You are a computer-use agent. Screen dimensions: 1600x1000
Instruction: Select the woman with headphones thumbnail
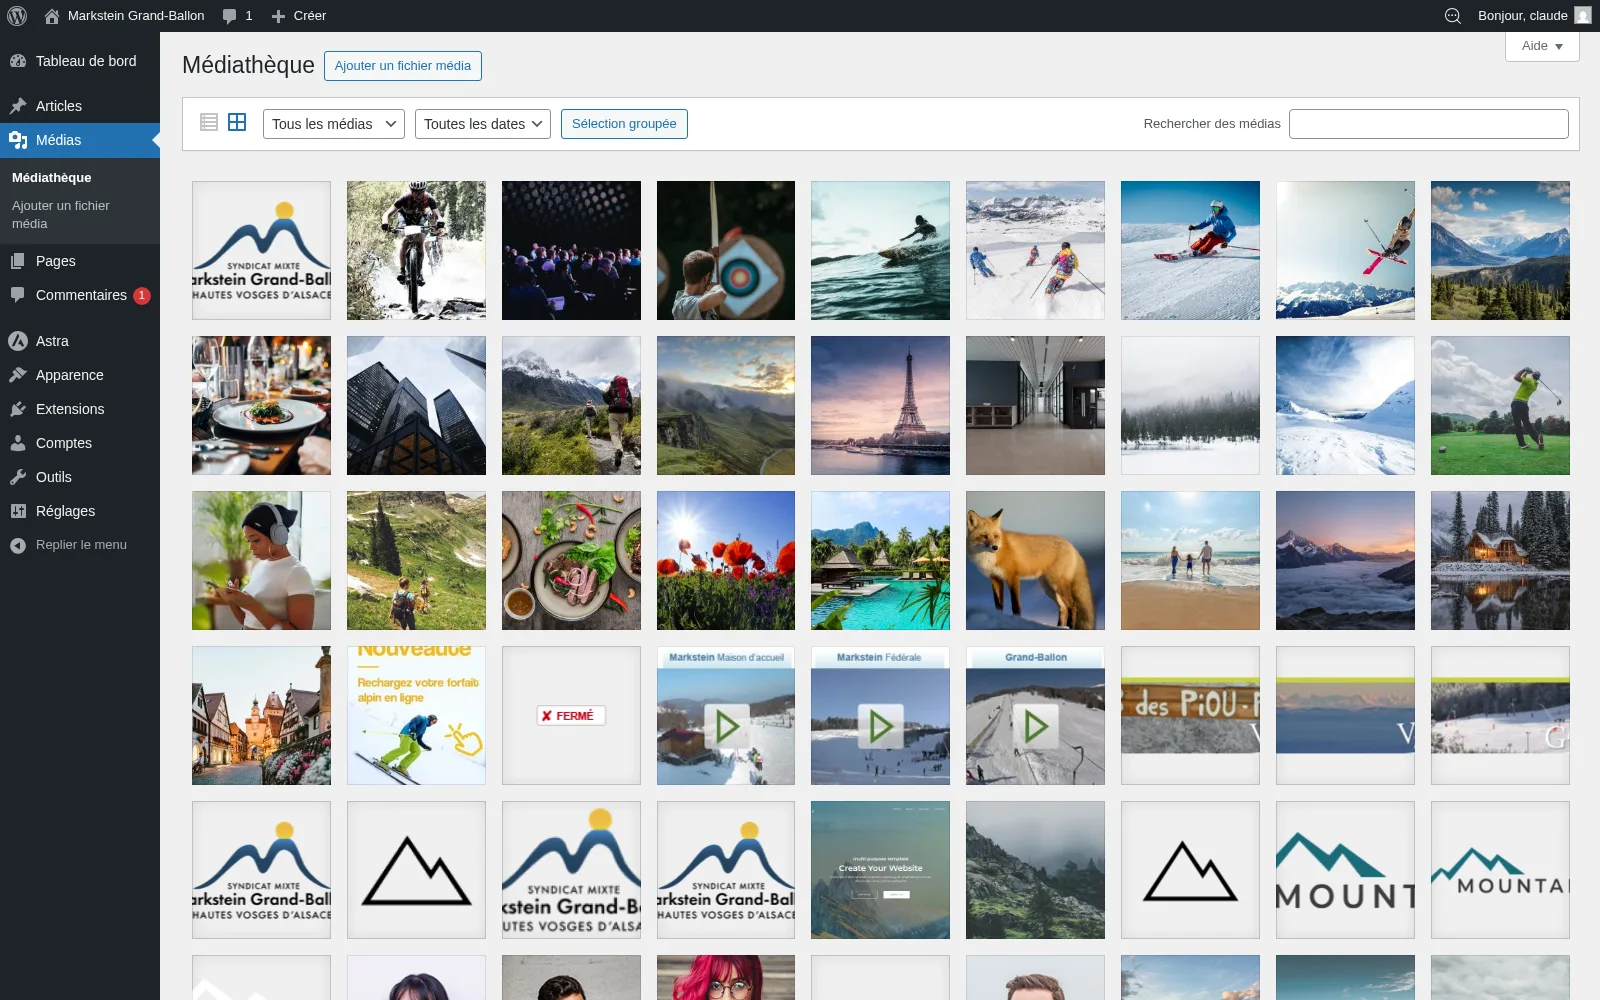click(261, 560)
